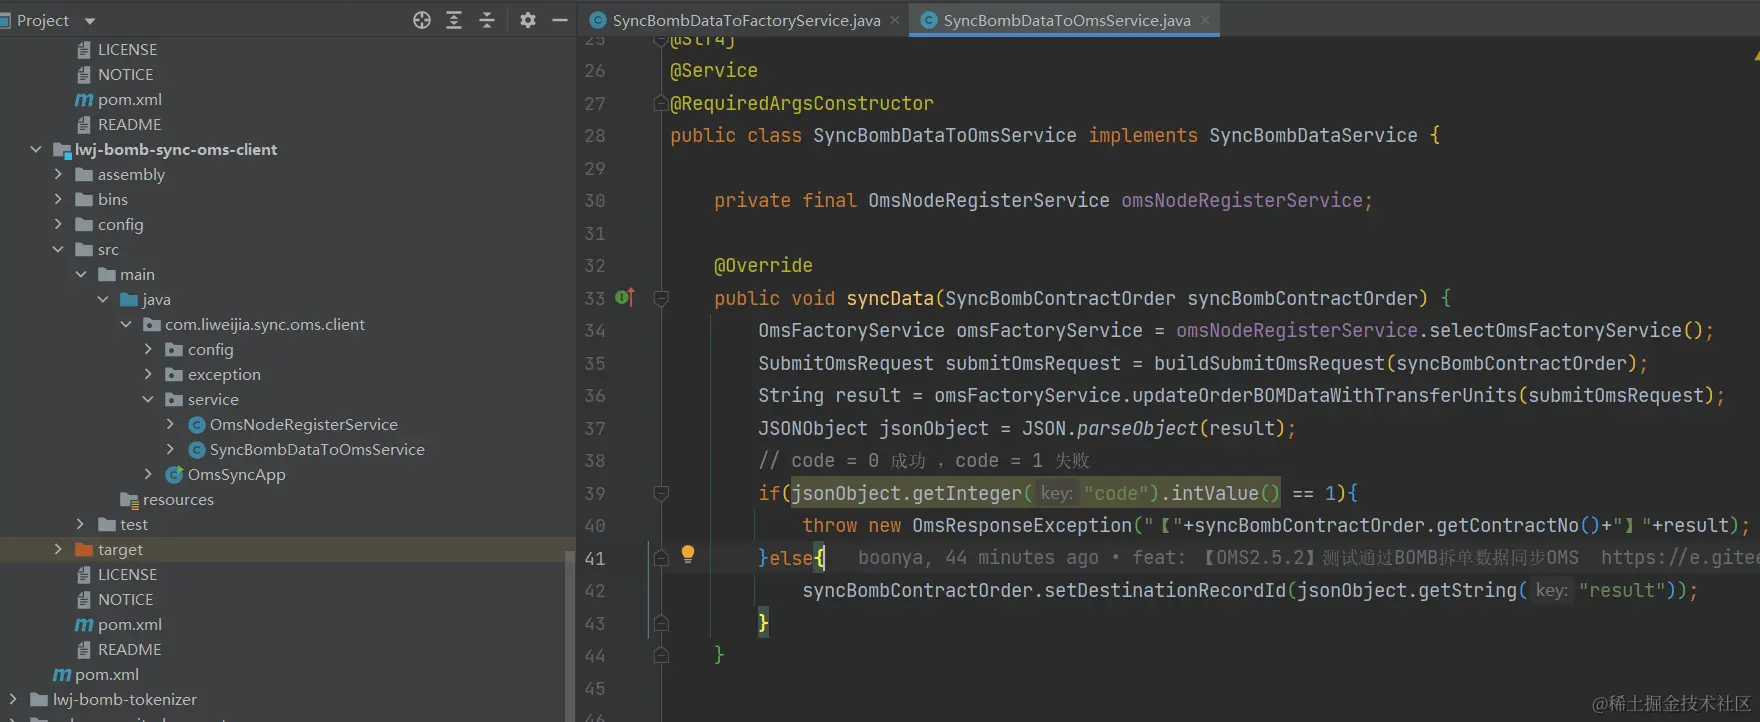The height and width of the screenshot is (722, 1760).
Task: Select the OmsSyncApp class file icon
Action: tap(174, 474)
